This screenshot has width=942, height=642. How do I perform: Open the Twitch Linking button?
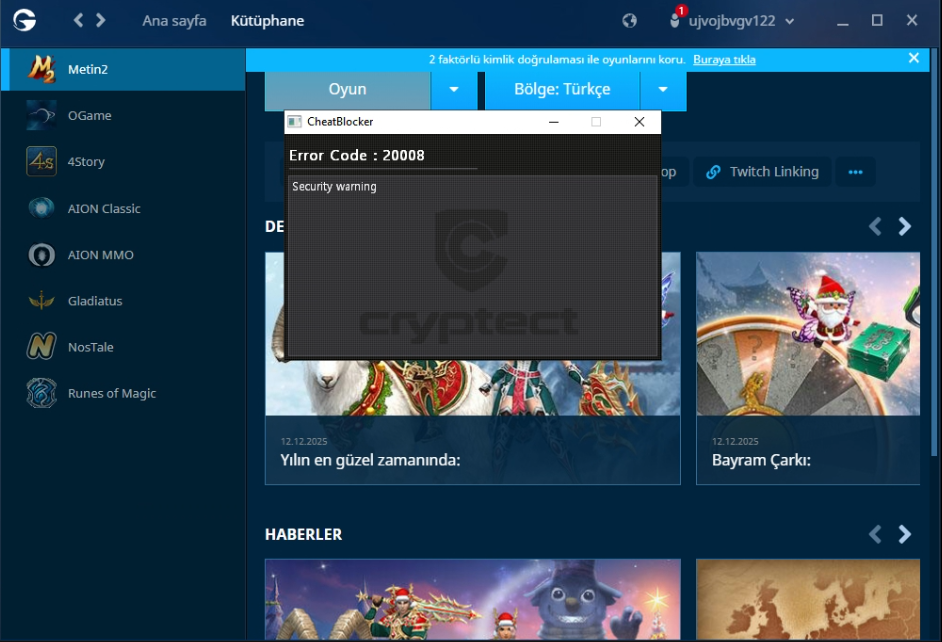[x=762, y=172]
